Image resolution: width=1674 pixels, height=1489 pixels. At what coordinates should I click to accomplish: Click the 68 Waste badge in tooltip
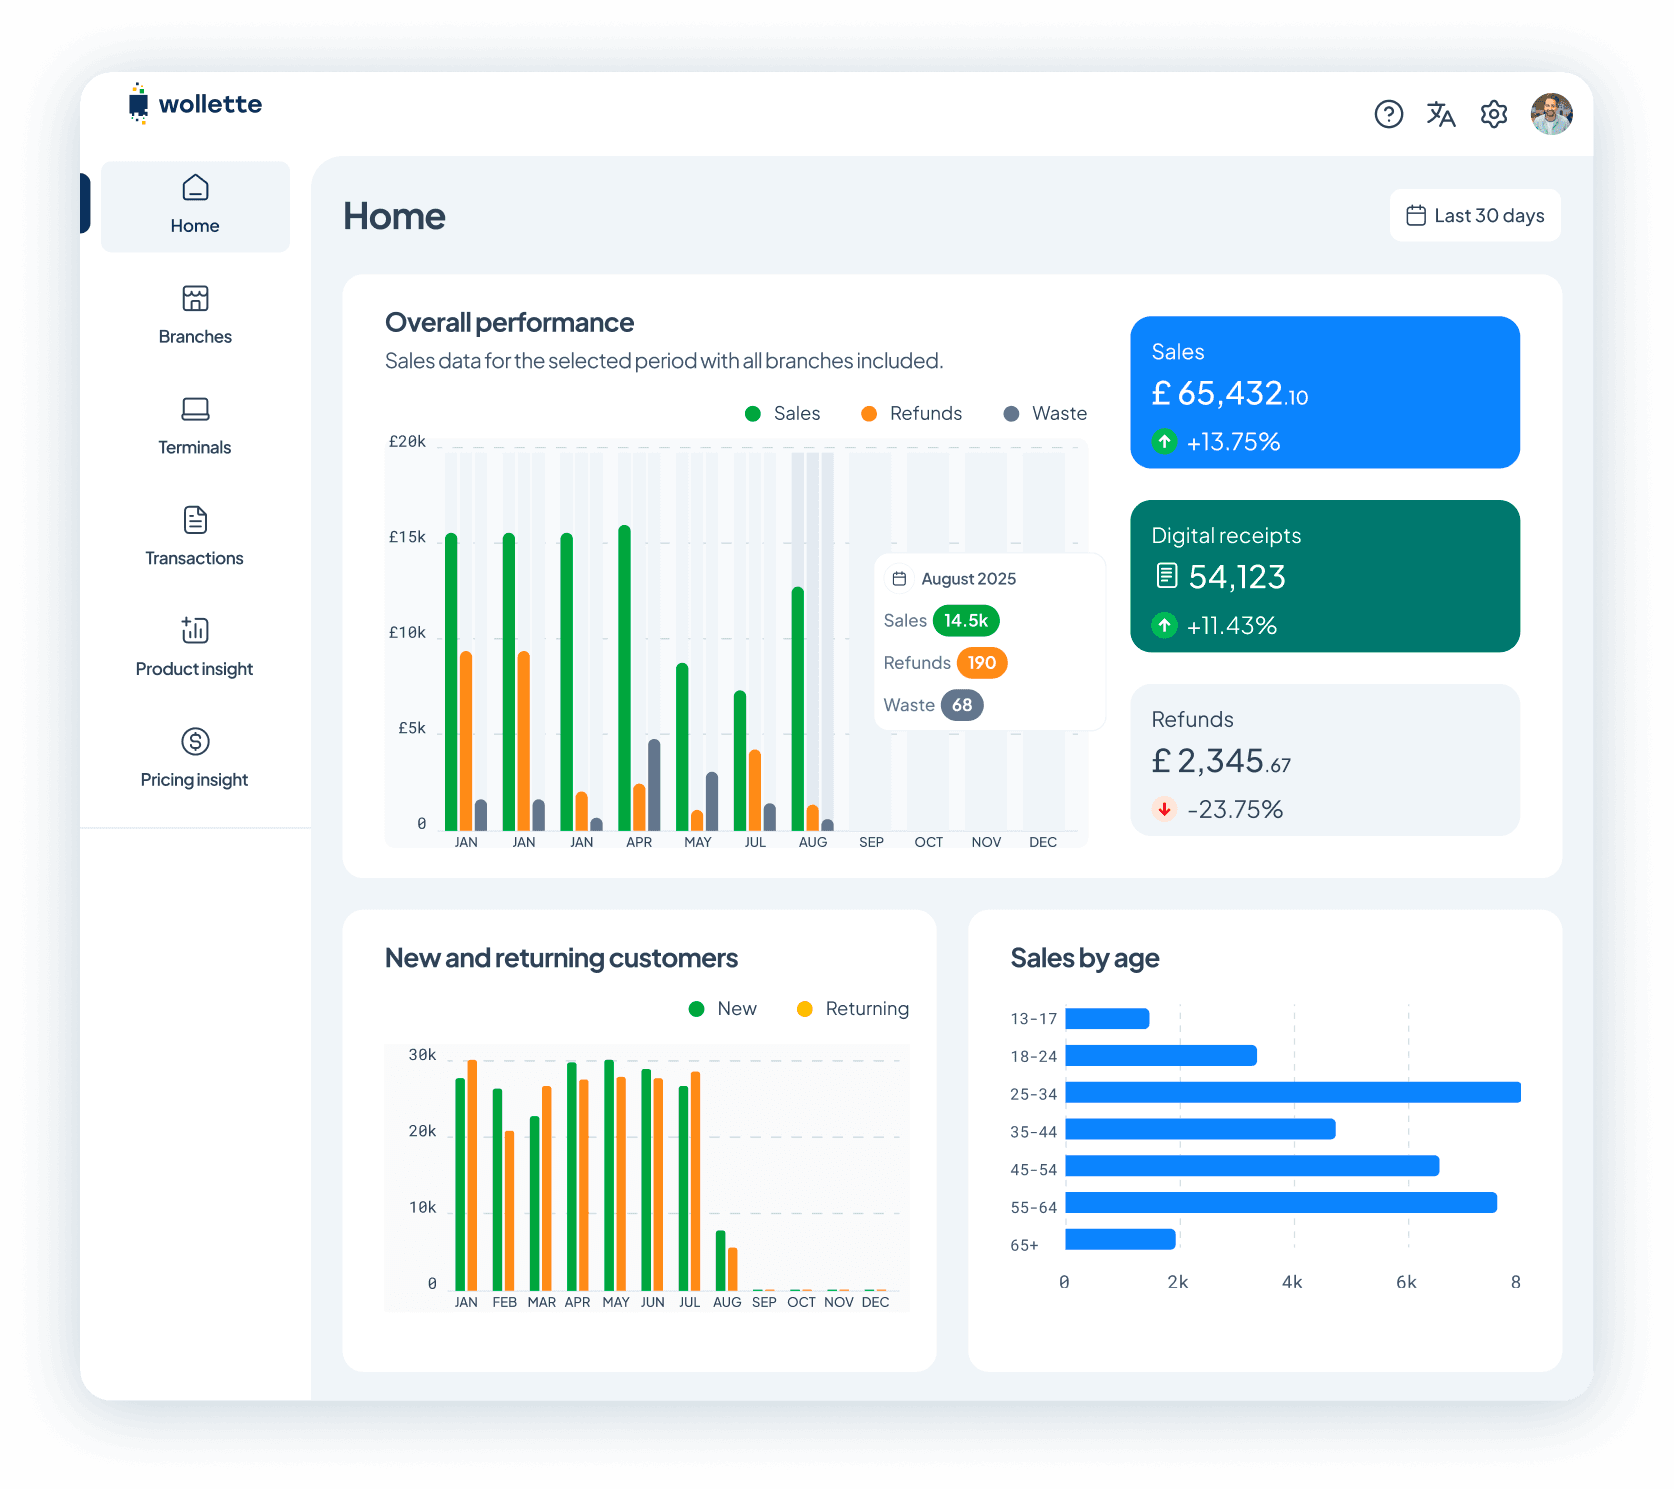962,705
